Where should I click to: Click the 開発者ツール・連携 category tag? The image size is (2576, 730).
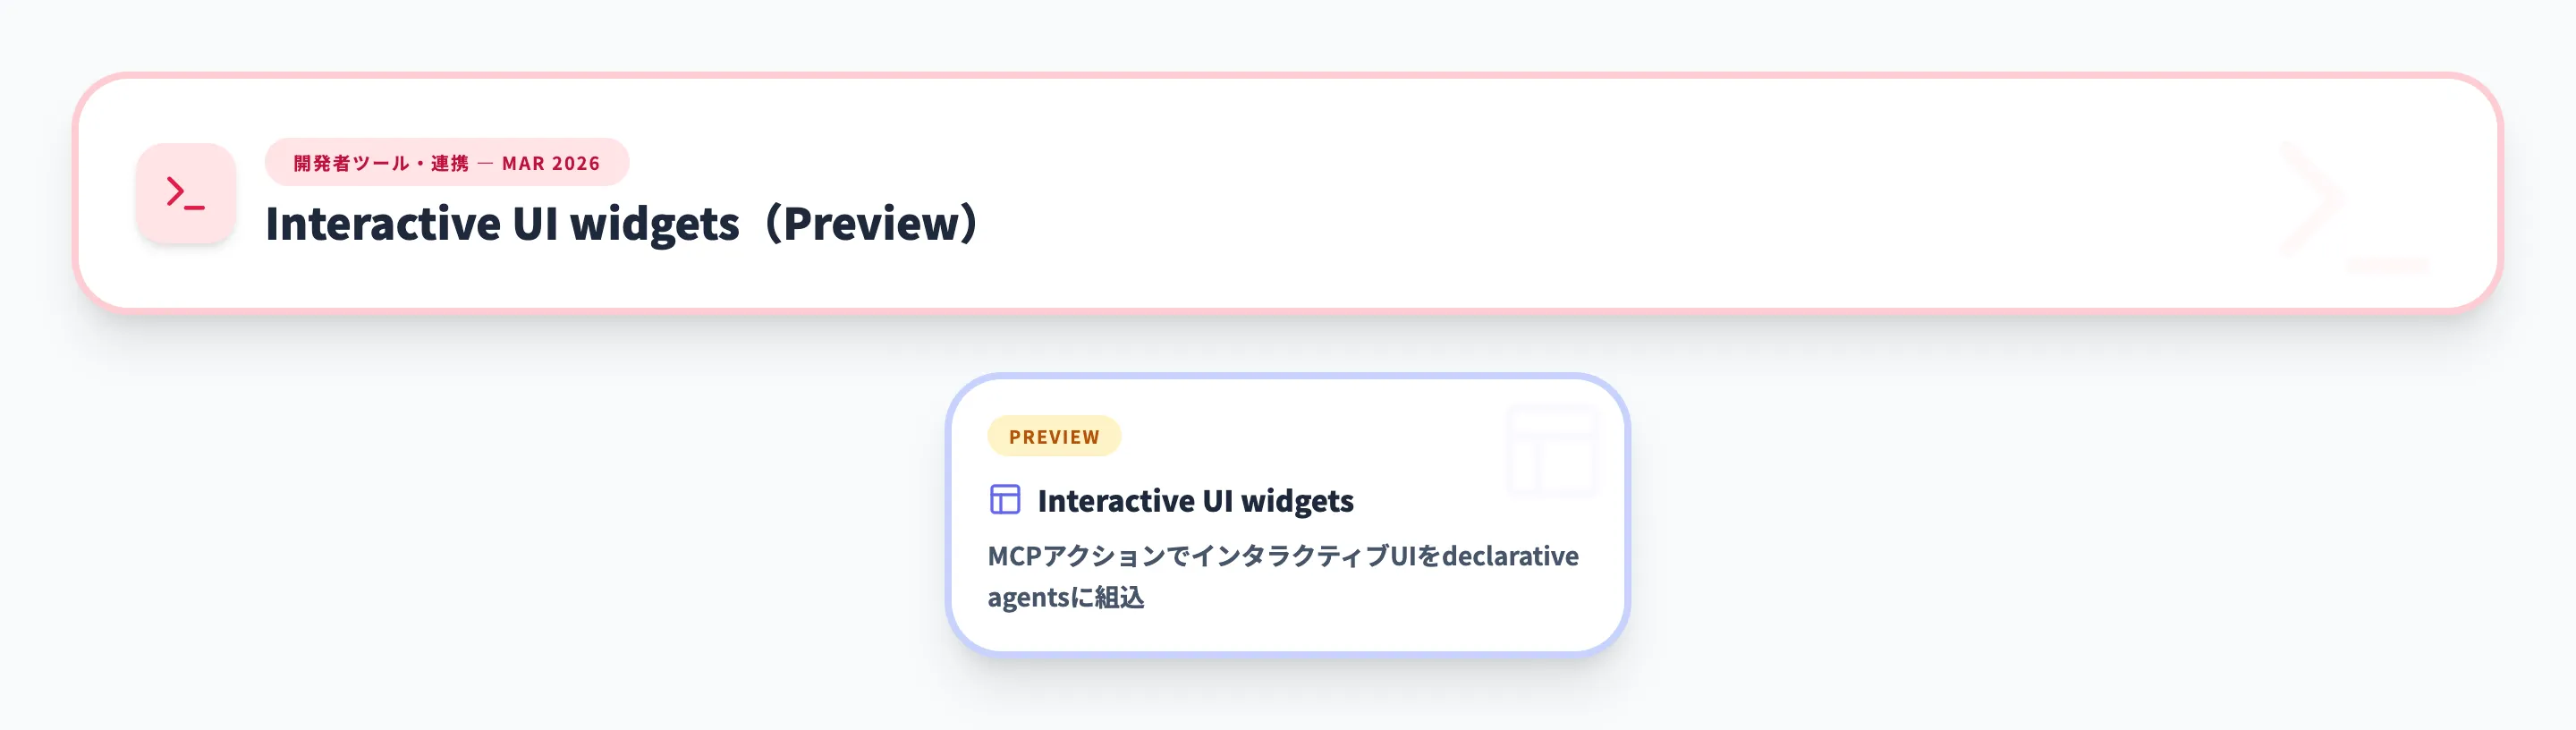point(381,163)
